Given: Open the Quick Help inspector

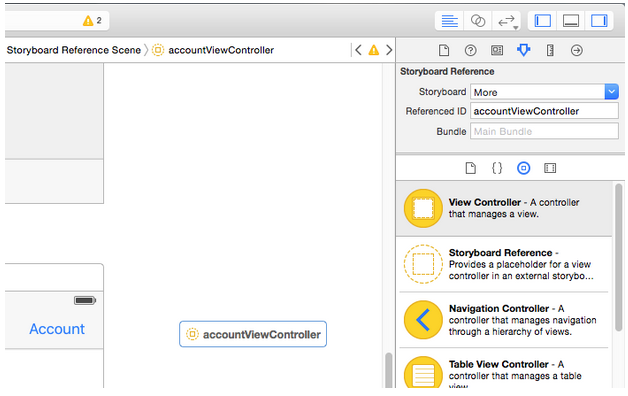Looking at the screenshot, I should (x=470, y=50).
